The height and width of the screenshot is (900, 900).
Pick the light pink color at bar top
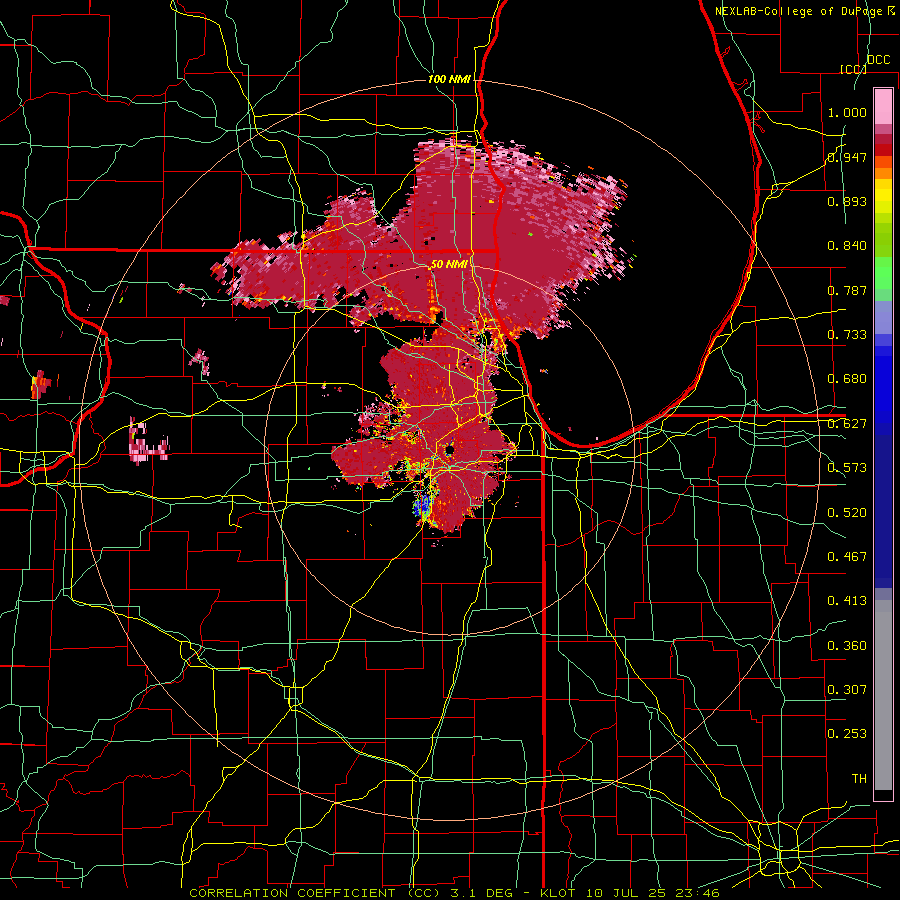point(883,107)
